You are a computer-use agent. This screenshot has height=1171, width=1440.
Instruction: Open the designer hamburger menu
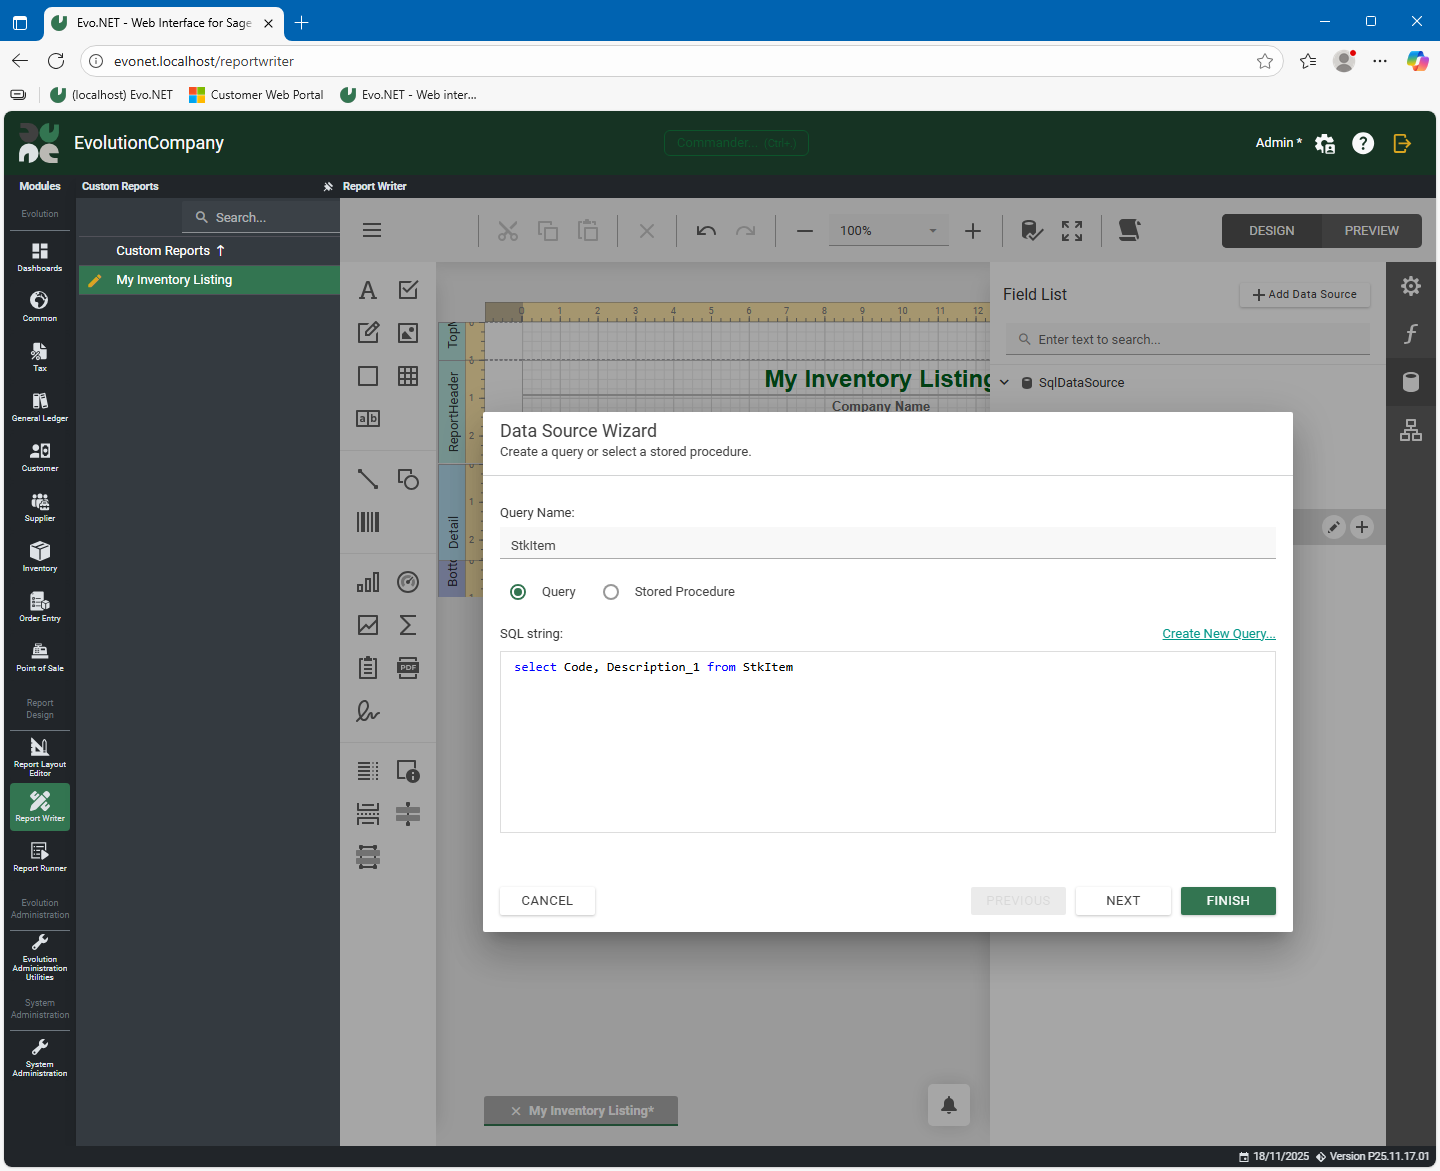[x=372, y=231]
